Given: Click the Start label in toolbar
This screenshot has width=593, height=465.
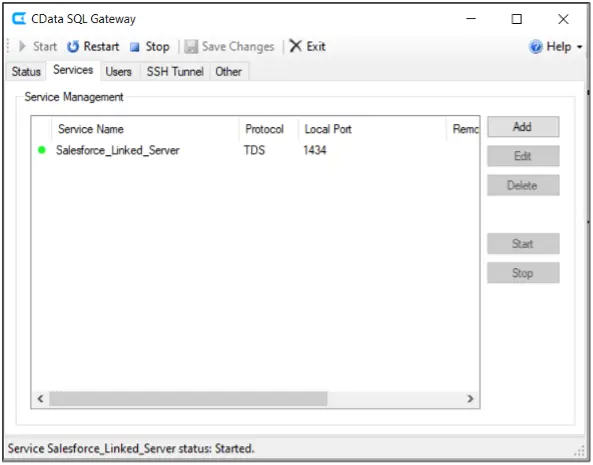Looking at the screenshot, I should point(45,46).
